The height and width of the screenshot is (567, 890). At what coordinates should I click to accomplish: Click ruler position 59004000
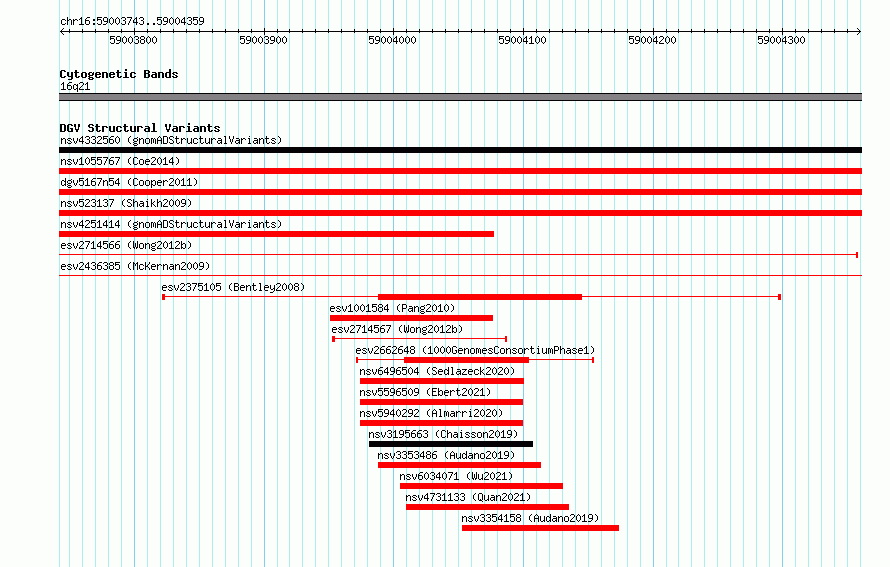393,40
